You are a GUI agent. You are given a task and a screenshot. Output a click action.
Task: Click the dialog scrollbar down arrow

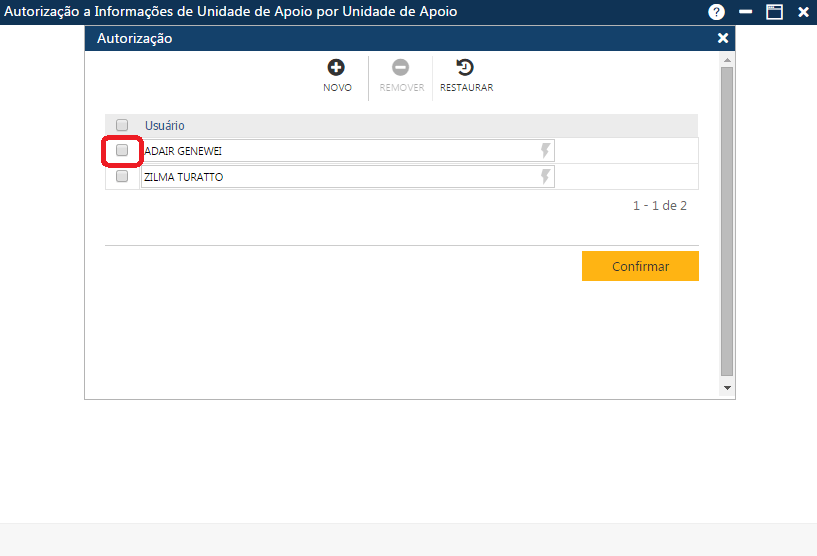point(727,387)
